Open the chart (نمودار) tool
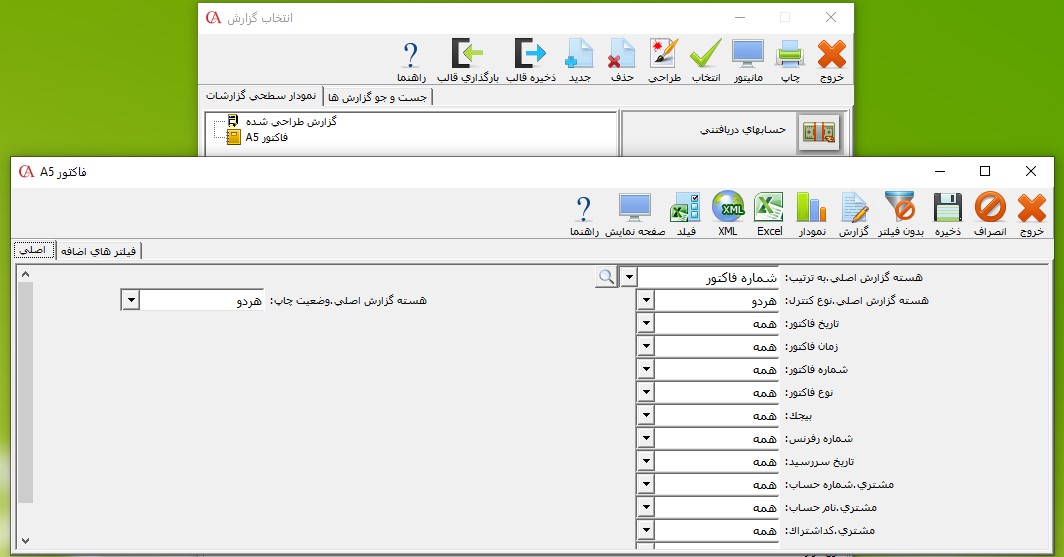This screenshot has width=1064, height=557. click(810, 213)
